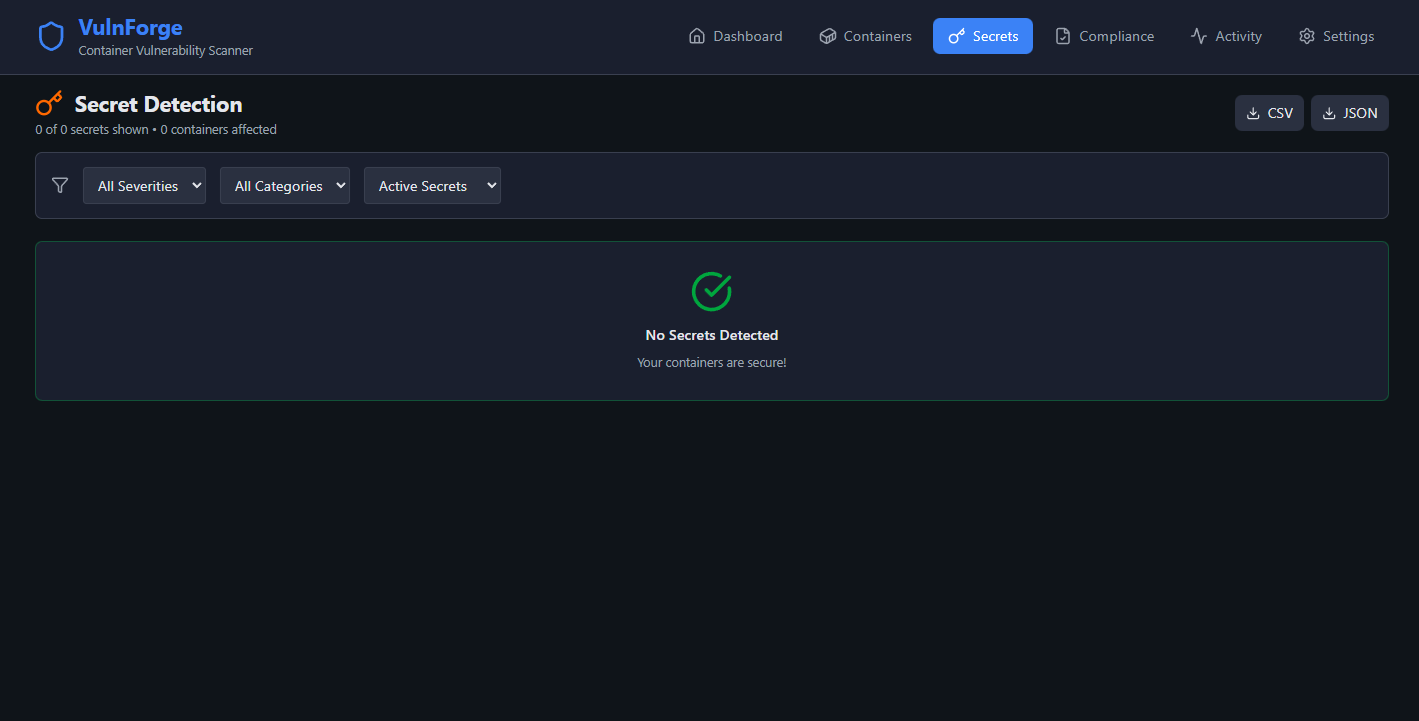
Task: Click the gear icon beside Settings
Action: pos(1306,36)
